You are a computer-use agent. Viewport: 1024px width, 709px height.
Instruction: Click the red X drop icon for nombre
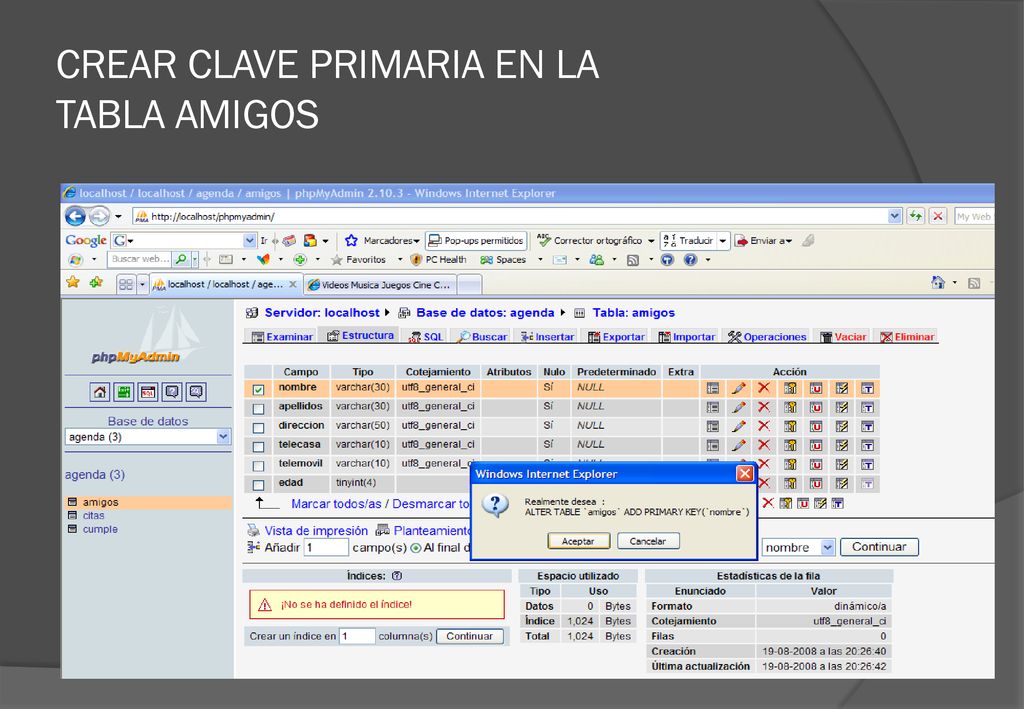(763, 388)
